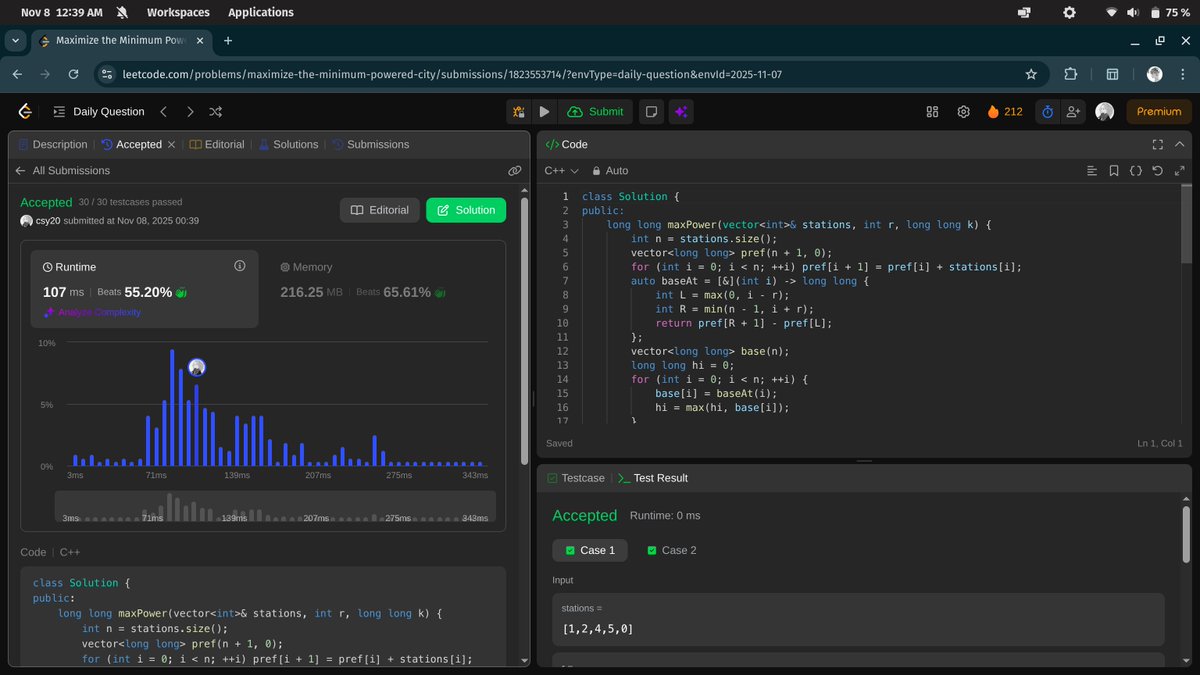Copy the submission link icon
The height and width of the screenshot is (675, 1200).
514,171
